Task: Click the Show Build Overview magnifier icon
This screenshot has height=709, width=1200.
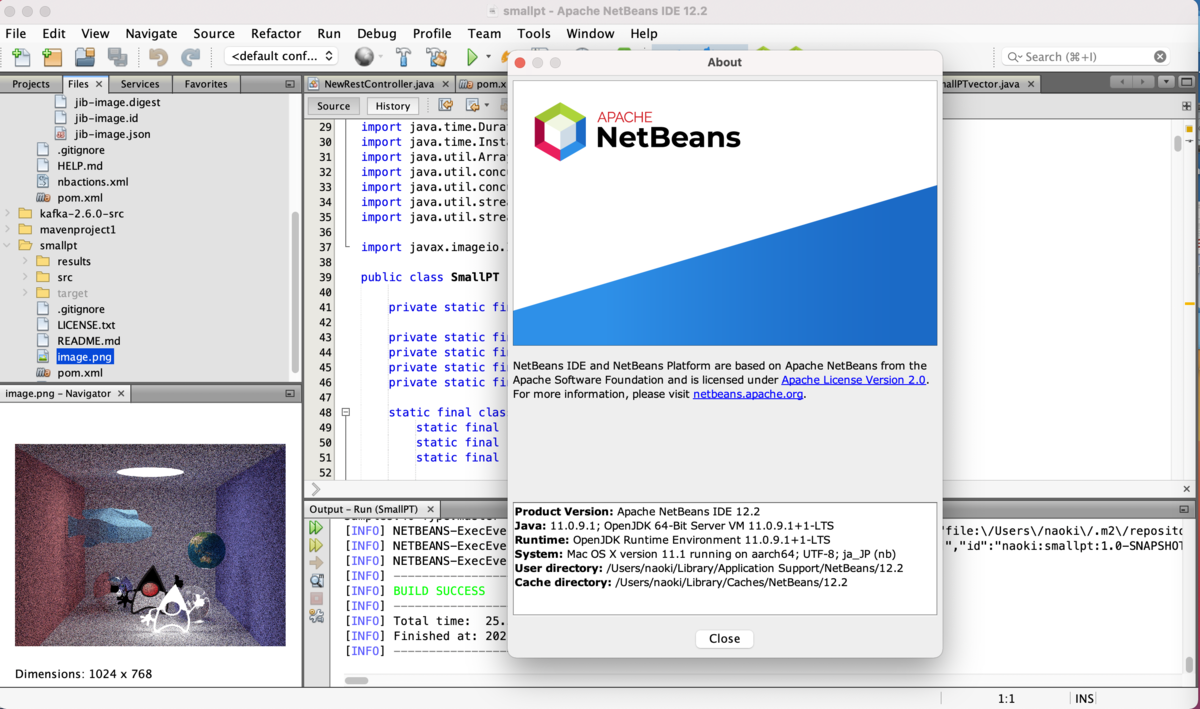Action: click(x=316, y=581)
